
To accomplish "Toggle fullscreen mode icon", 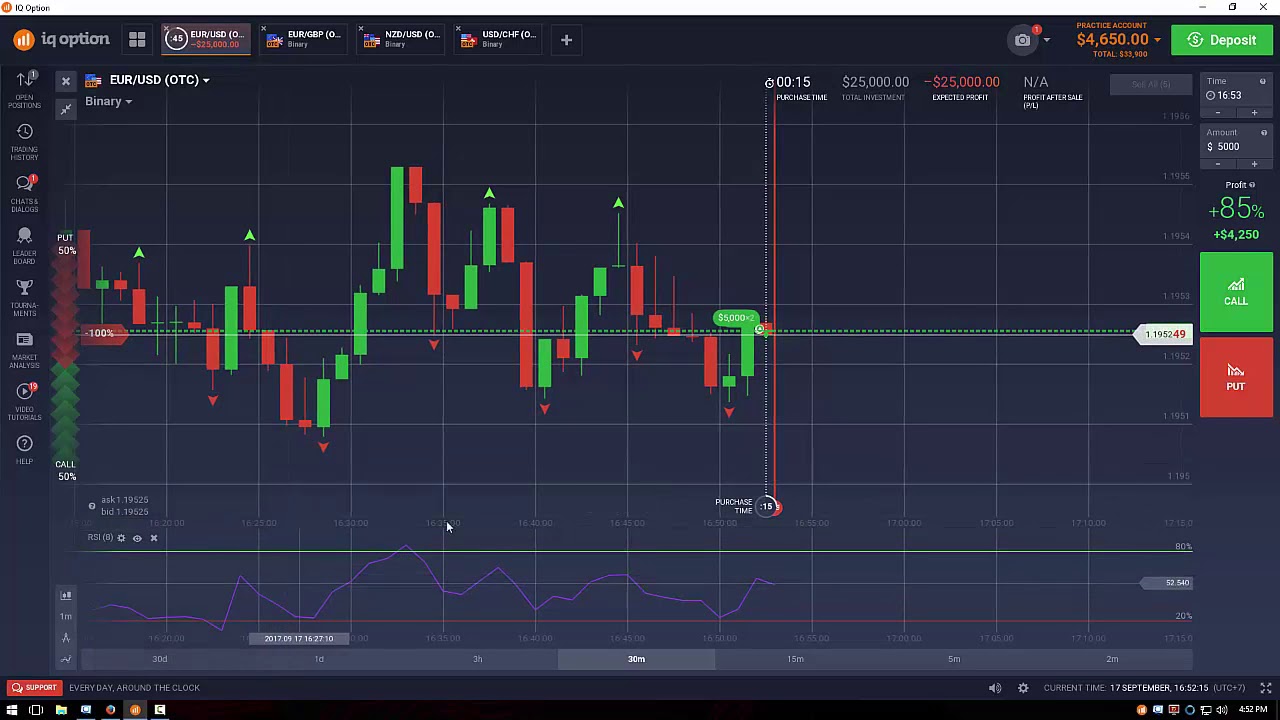I will (x=1265, y=688).
